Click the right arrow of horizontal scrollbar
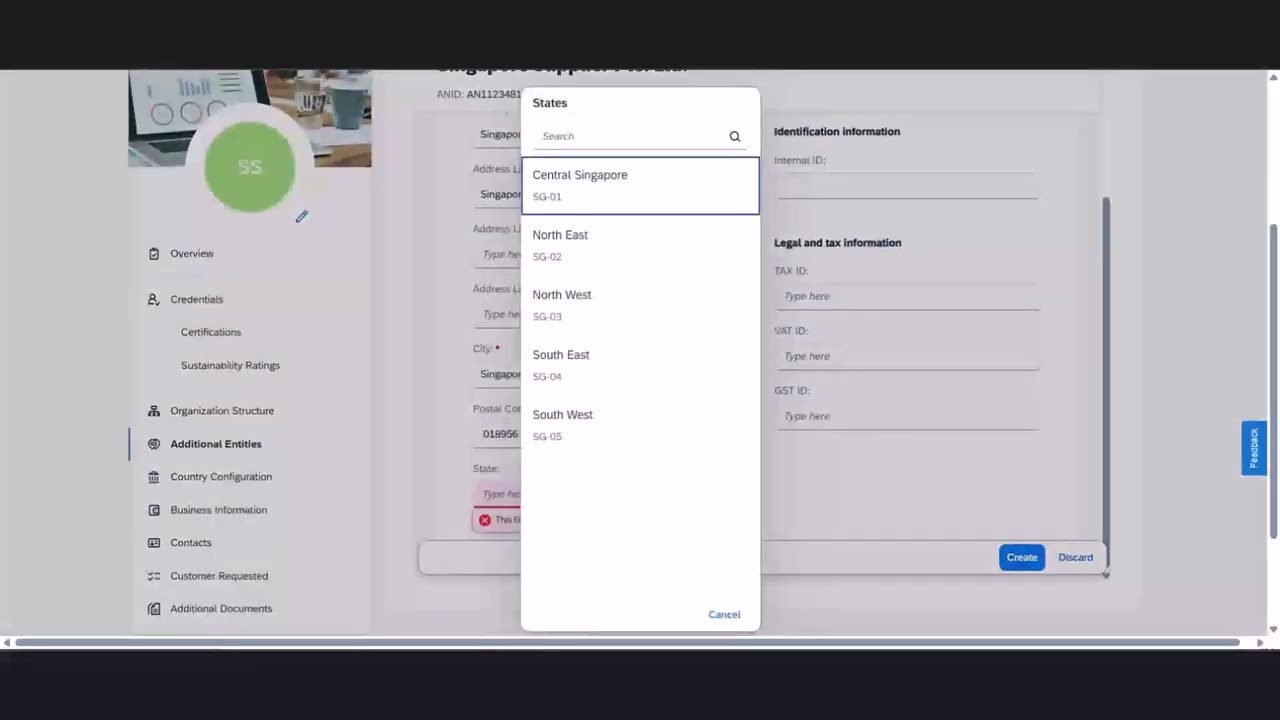The image size is (1280, 720). (x=1259, y=642)
